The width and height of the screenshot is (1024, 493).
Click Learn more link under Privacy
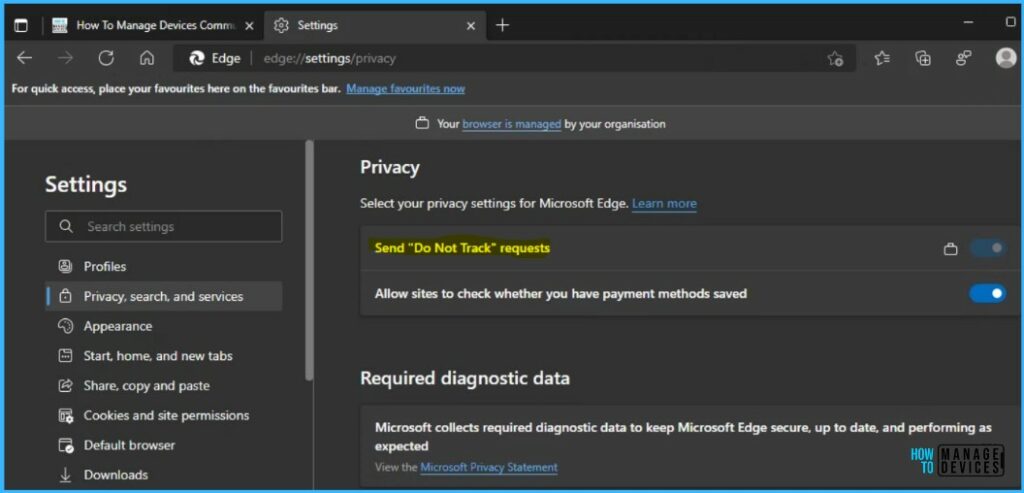664,204
